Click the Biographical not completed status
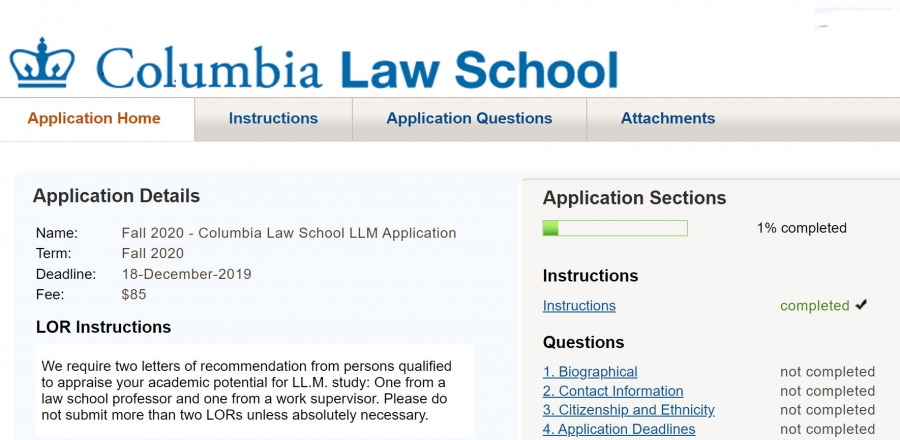The image size is (900, 440). (x=827, y=372)
